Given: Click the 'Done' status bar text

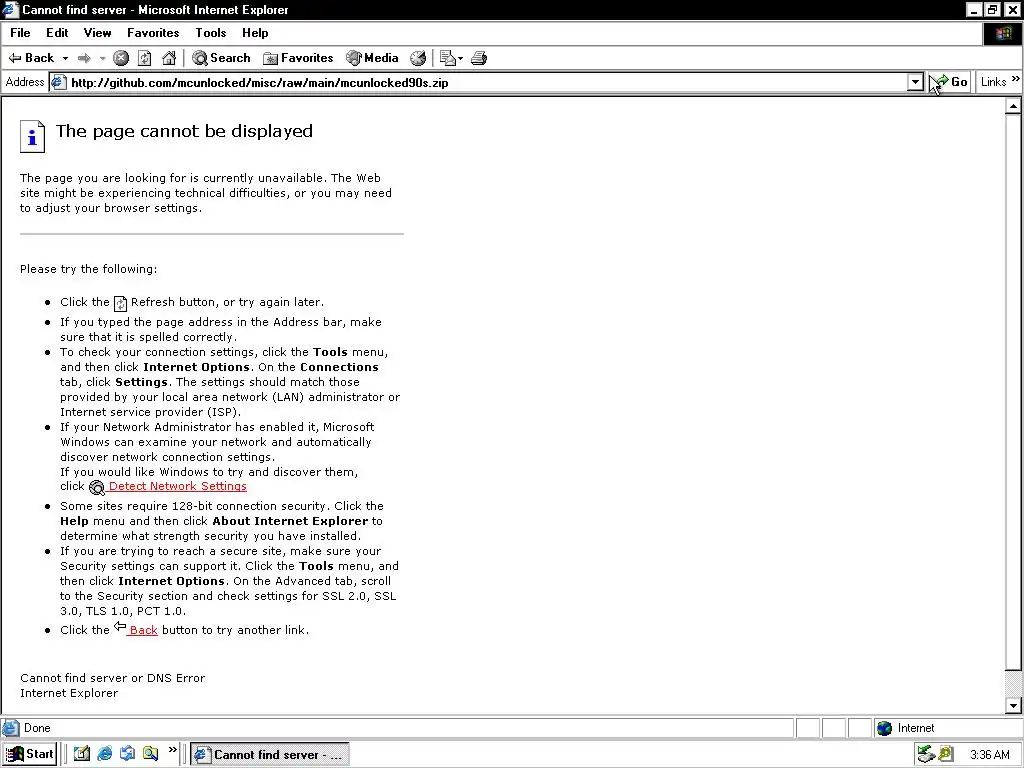Looking at the screenshot, I should 37,728.
